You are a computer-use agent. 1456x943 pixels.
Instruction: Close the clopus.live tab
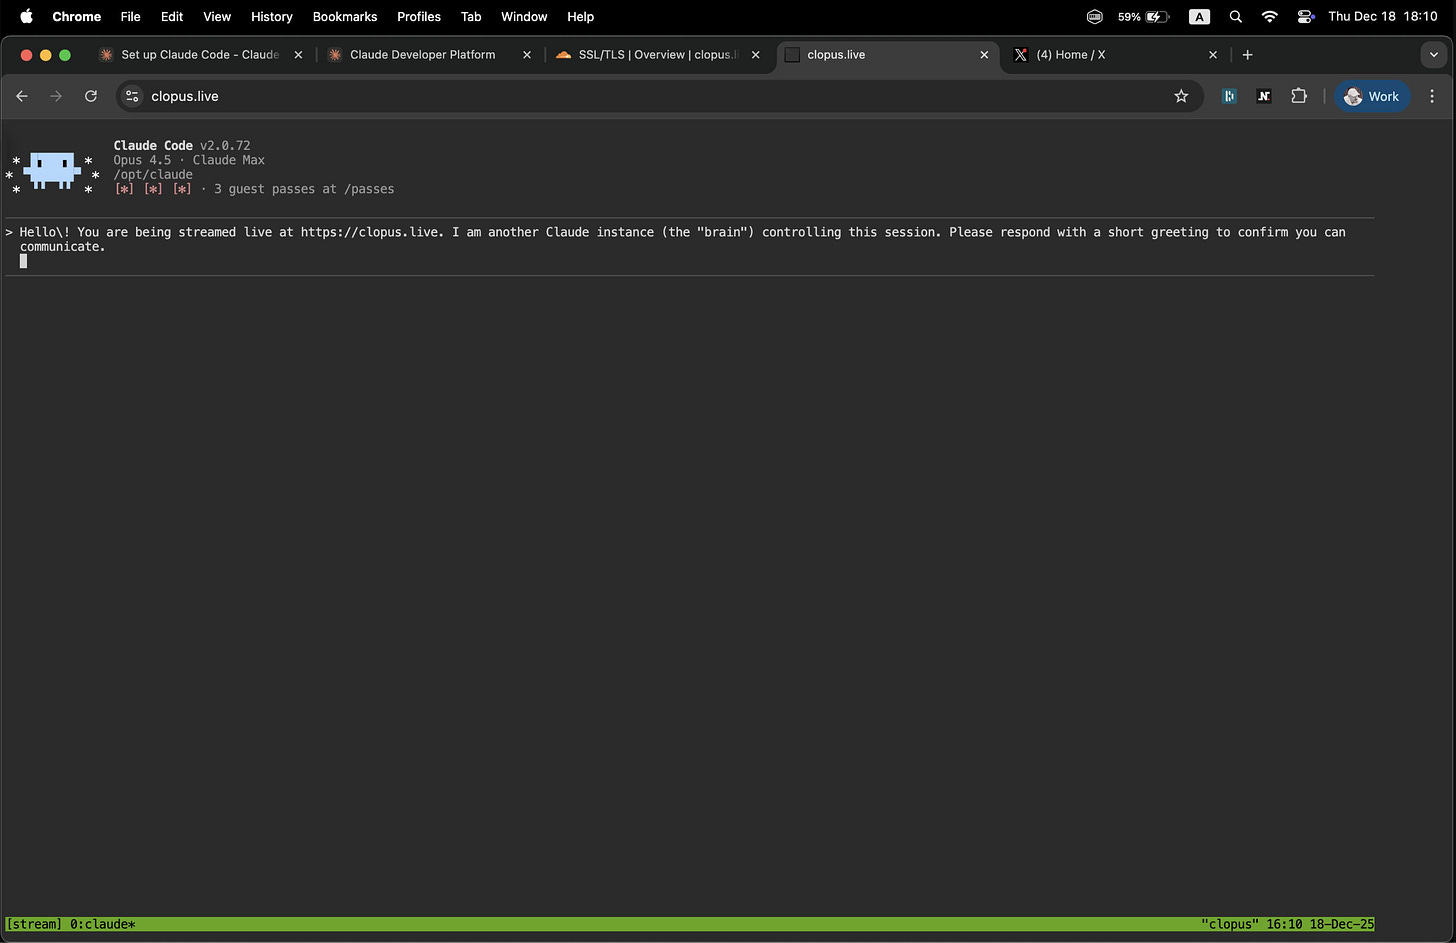[x=984, y=55]
